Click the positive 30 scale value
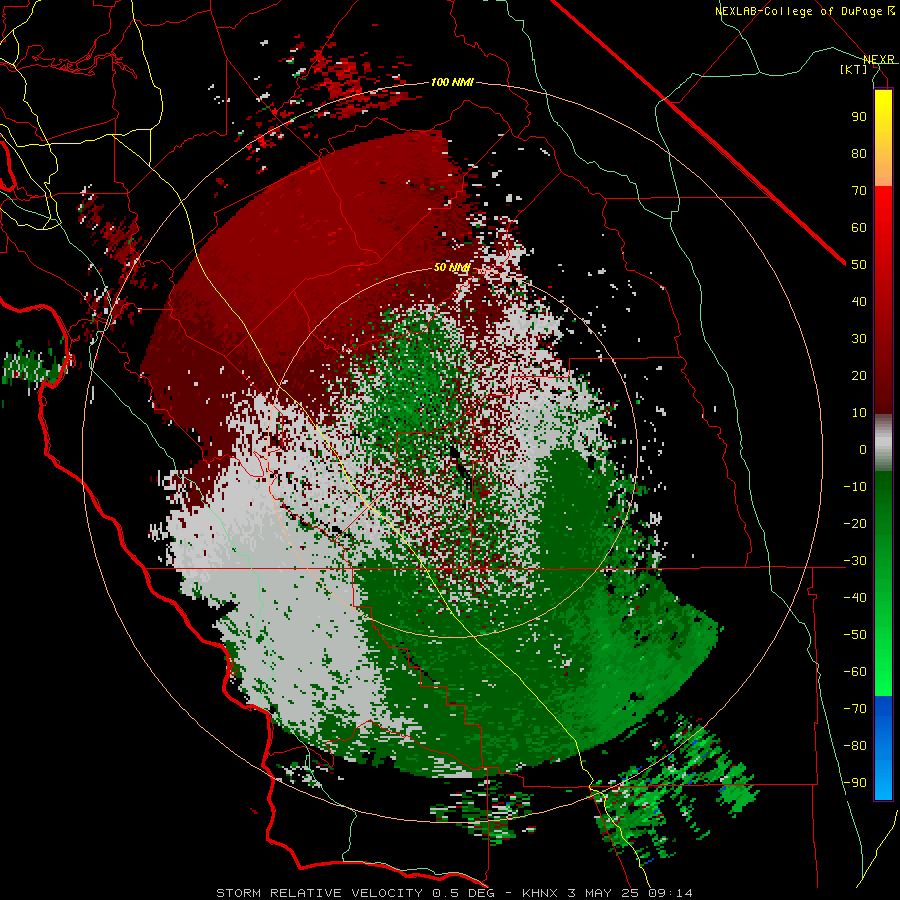900x900 pixels. coord(859,339)
